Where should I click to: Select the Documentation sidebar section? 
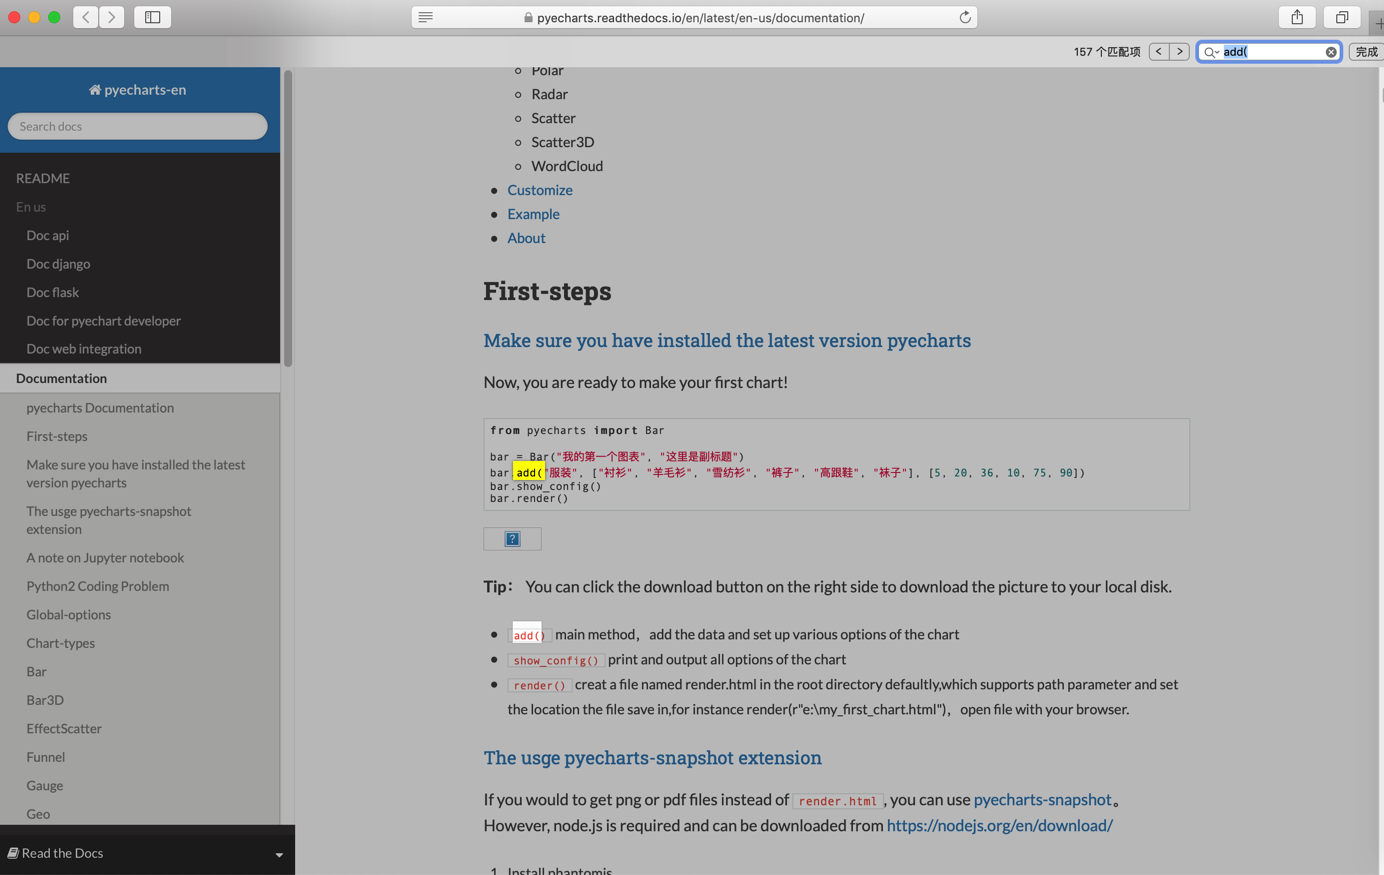[x=140, y=378]
